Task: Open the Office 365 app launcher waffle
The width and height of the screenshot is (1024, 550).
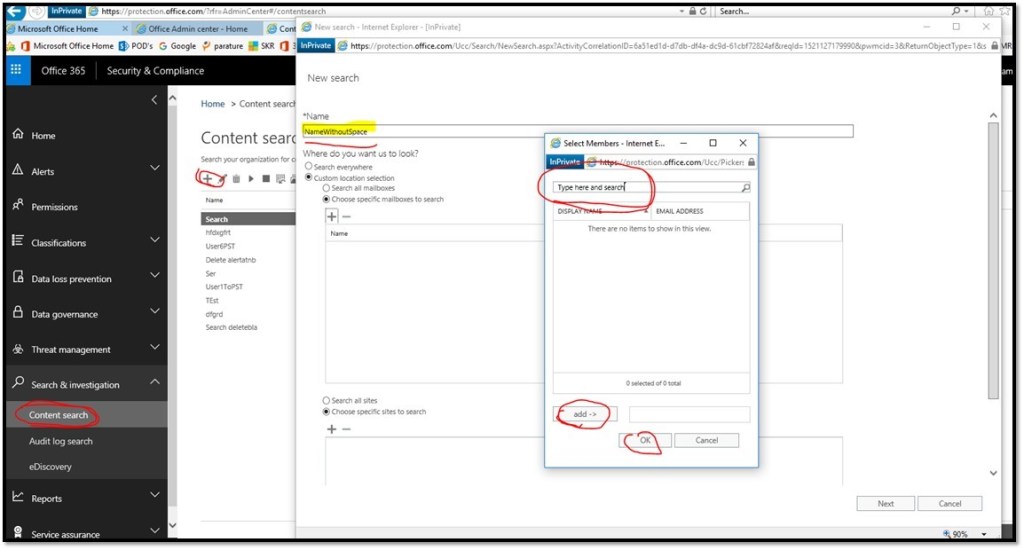Action: (15, 70)
